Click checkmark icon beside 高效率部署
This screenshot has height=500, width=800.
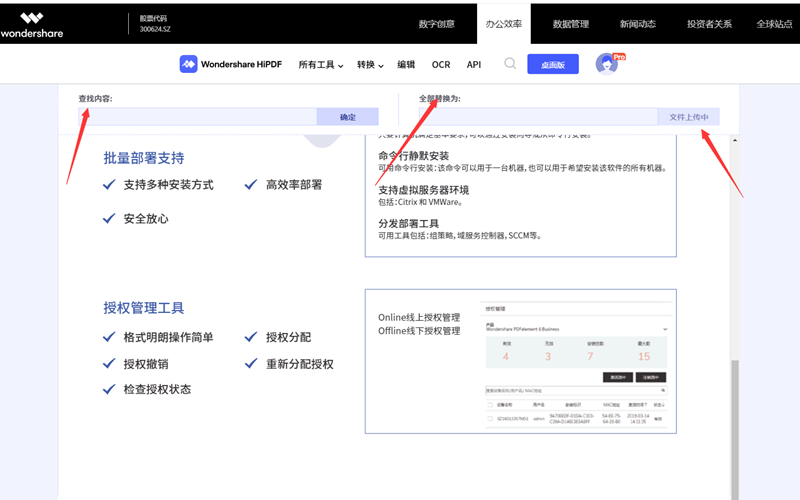(x=250, y=185)
